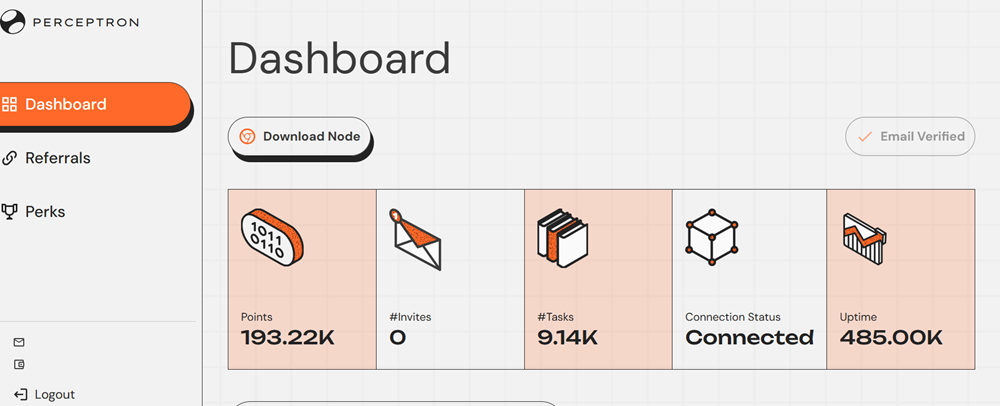1000x406 pixels.
Task: Click the wallet icon in the sidebar
Action: [x=19, y=365]
